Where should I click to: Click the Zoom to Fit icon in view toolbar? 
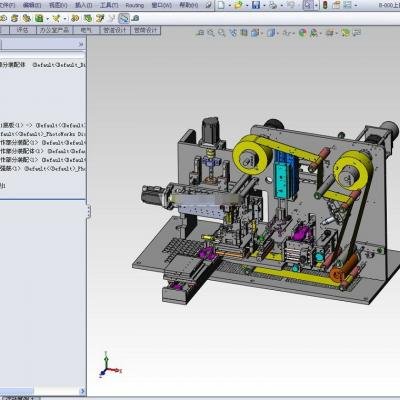(211, 33)
